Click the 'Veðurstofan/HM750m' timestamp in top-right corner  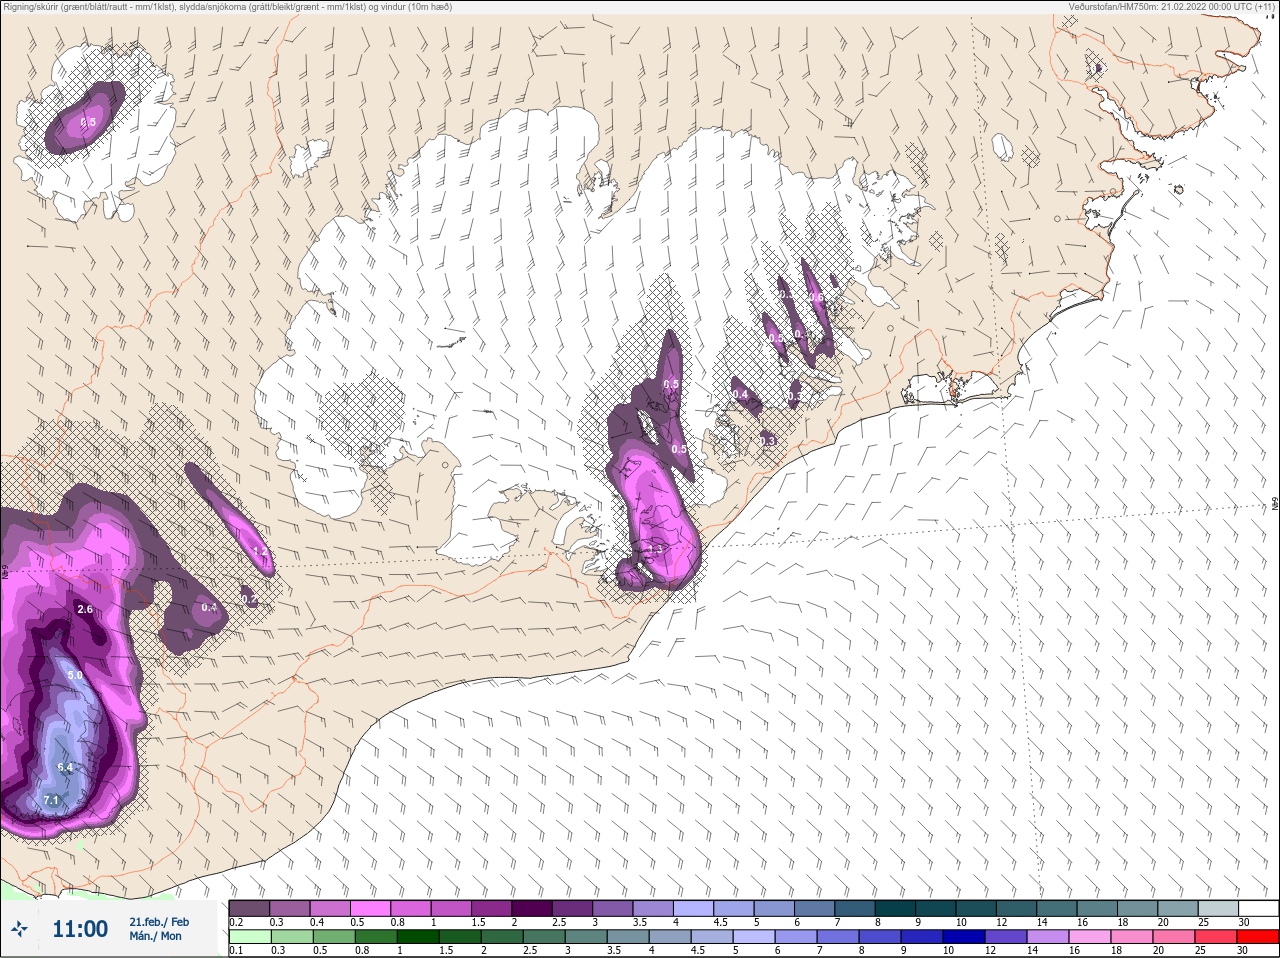click(x=1172, y=7)
